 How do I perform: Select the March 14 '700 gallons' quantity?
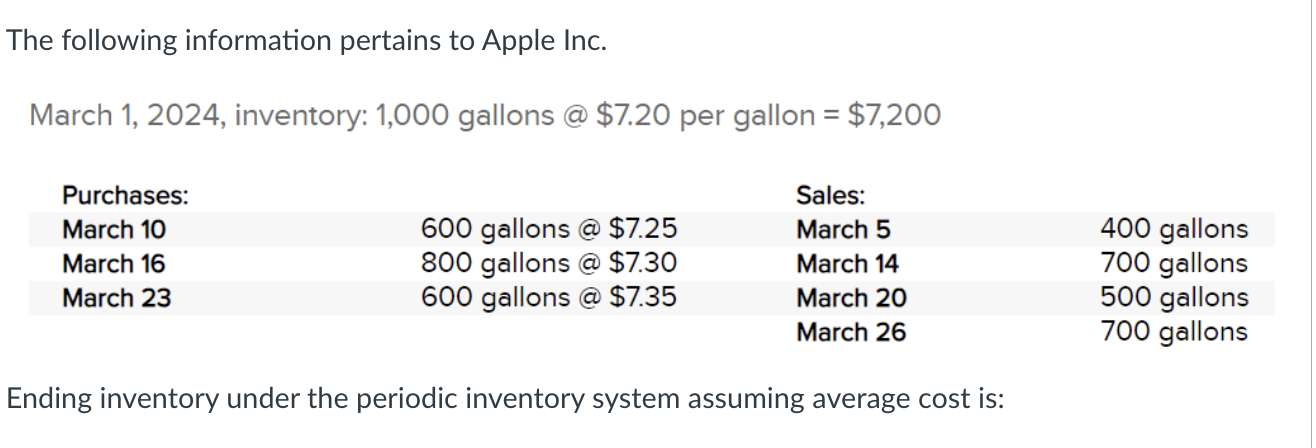1174,264
